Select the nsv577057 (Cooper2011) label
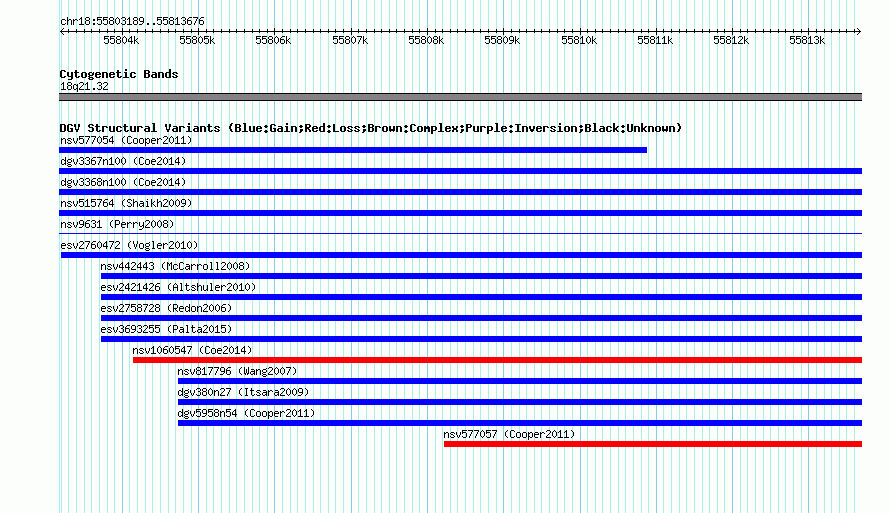 click(509, 434)
